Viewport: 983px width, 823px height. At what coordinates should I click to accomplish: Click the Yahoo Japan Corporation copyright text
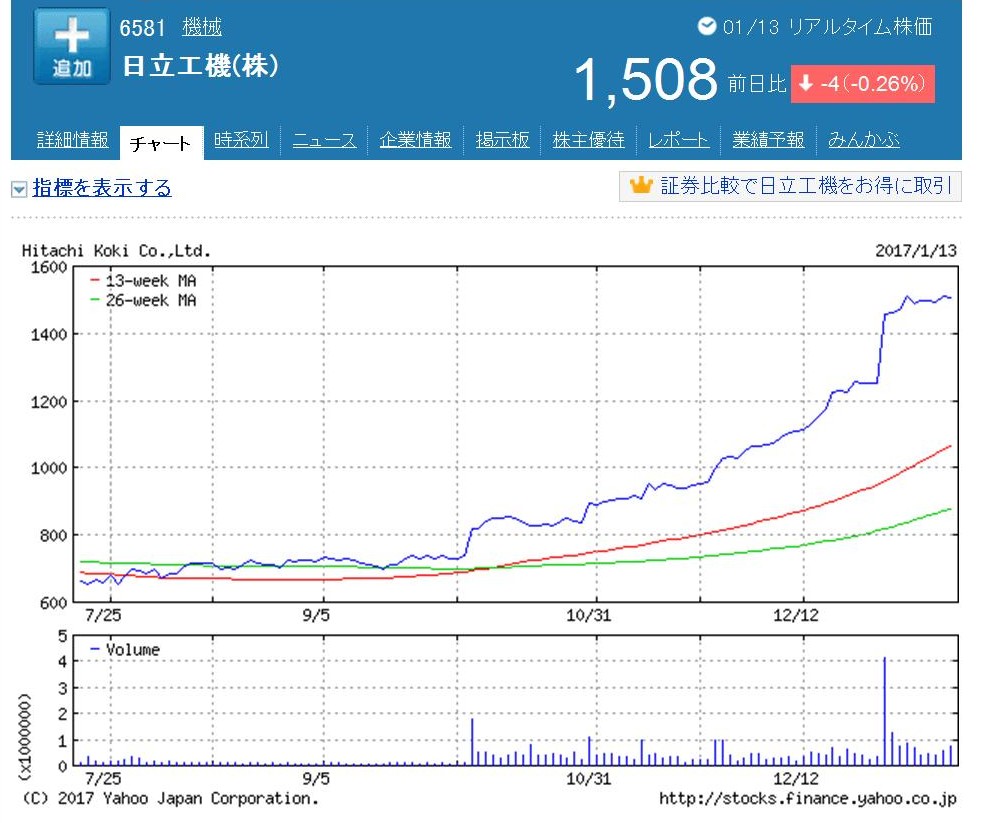tap(171, 799)
